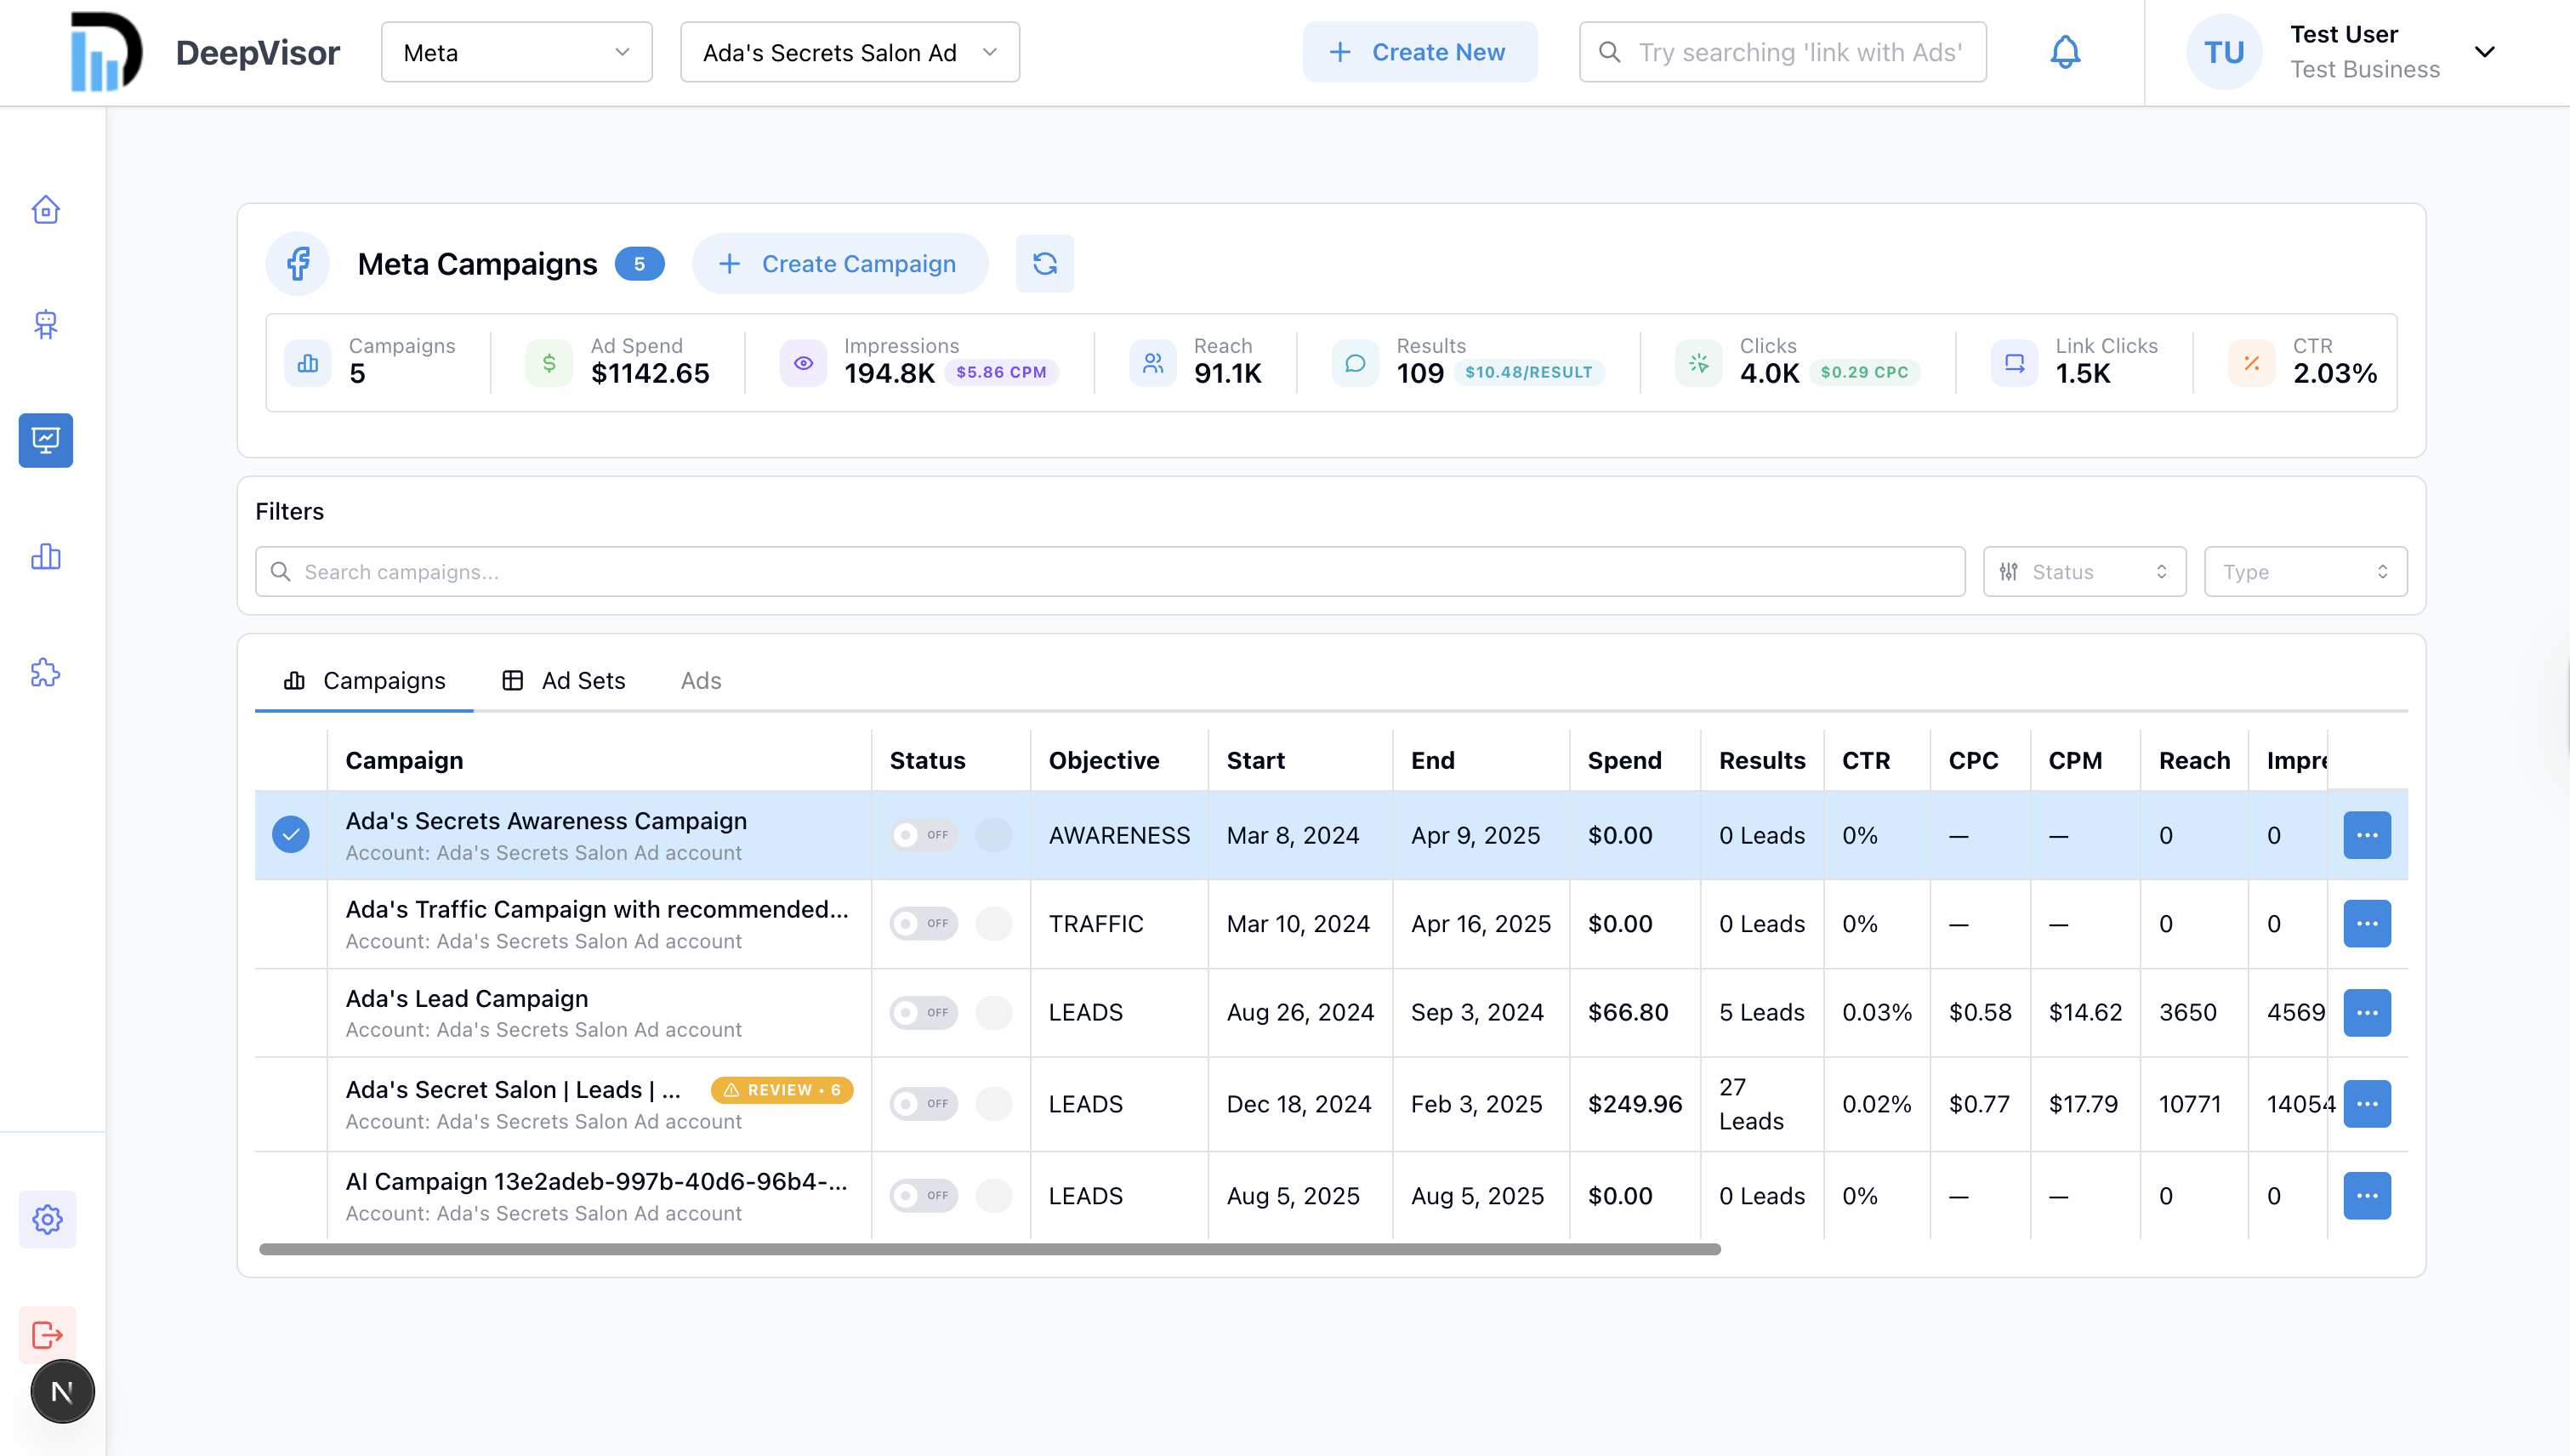Click the AI robot sidebar icon
This screenshot has width=2570, height=1456.
click(46, 325)
